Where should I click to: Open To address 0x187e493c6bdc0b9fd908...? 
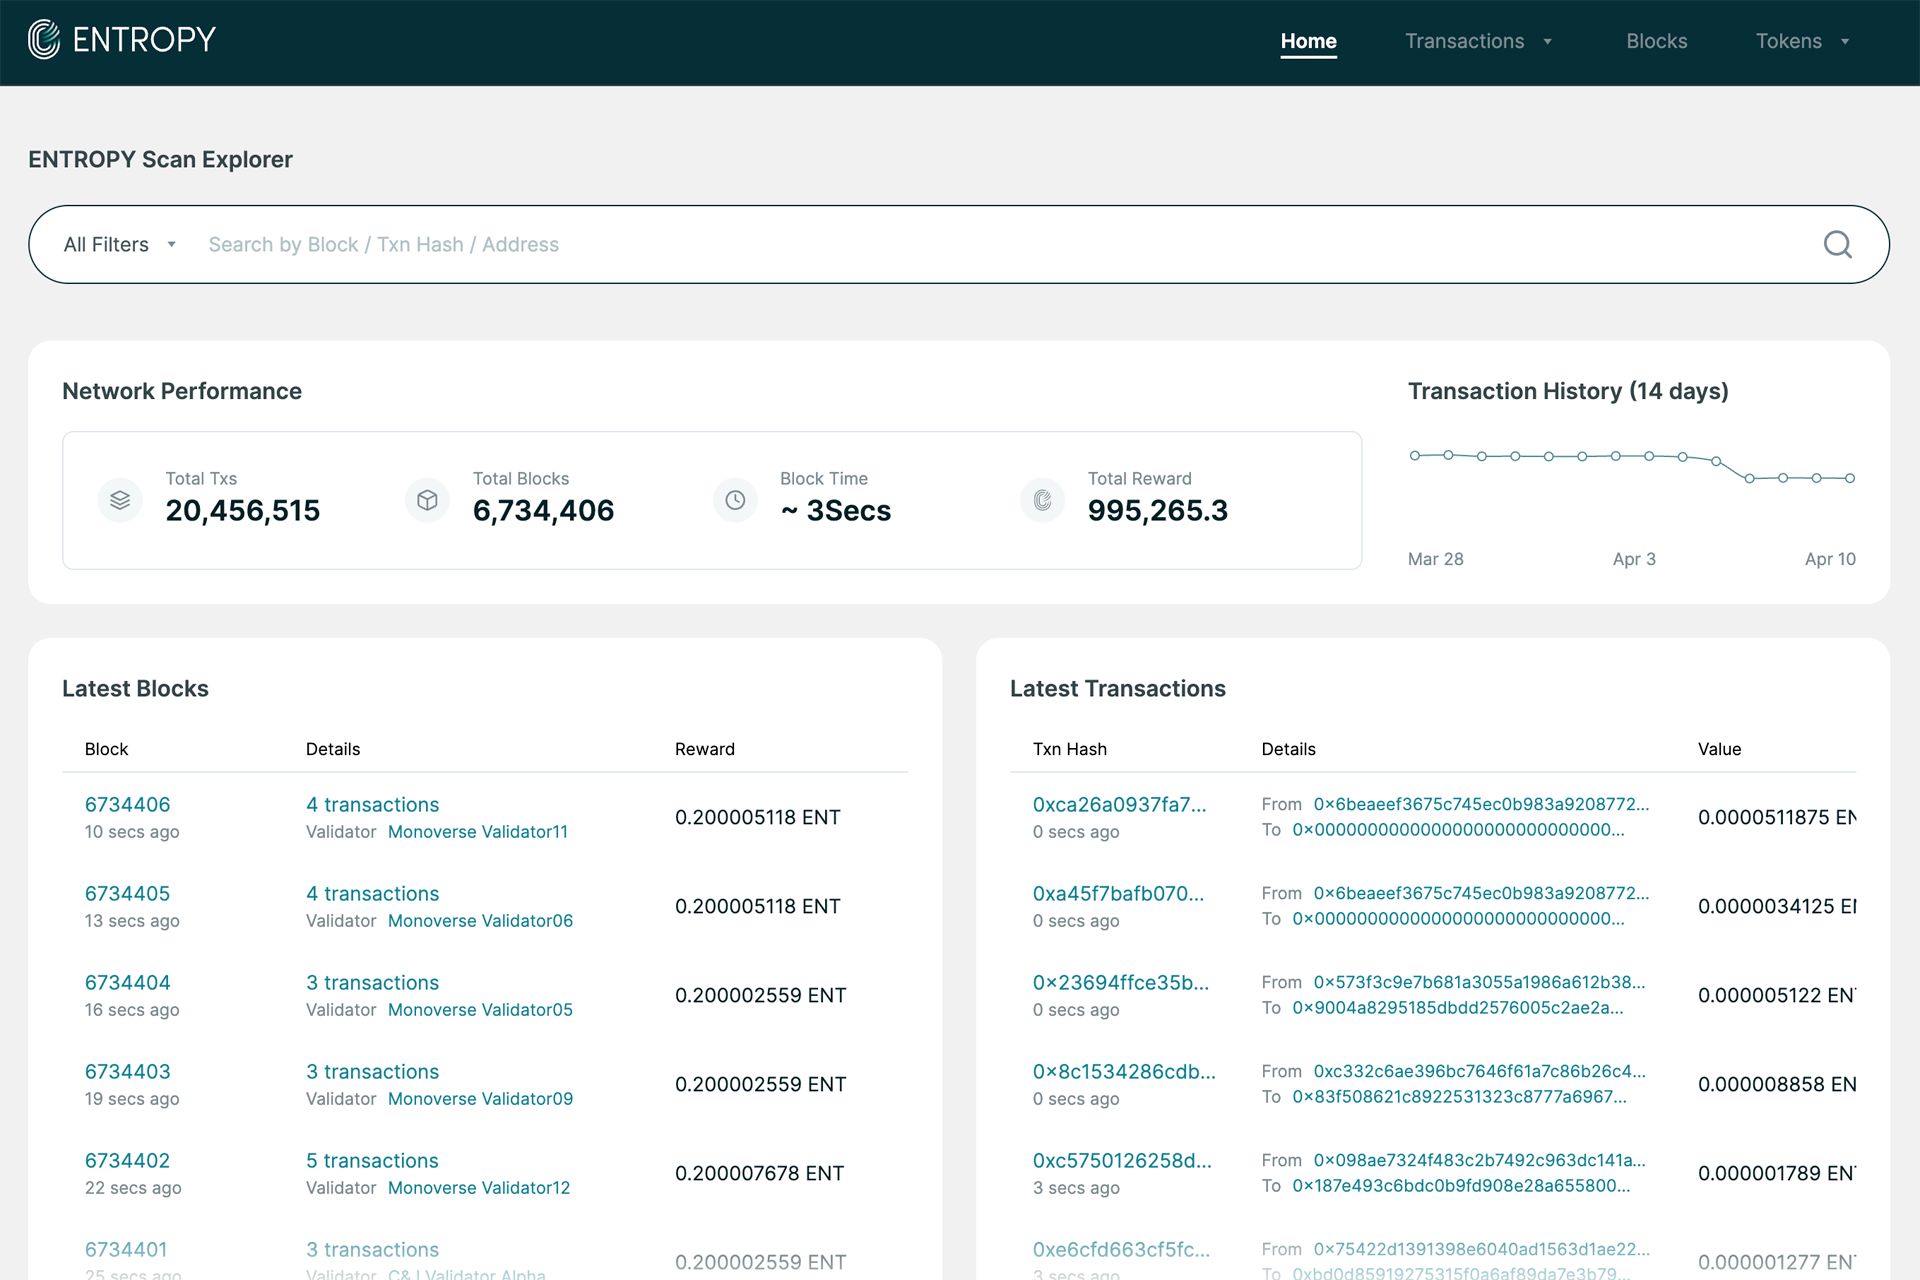pos(1461,1185)
